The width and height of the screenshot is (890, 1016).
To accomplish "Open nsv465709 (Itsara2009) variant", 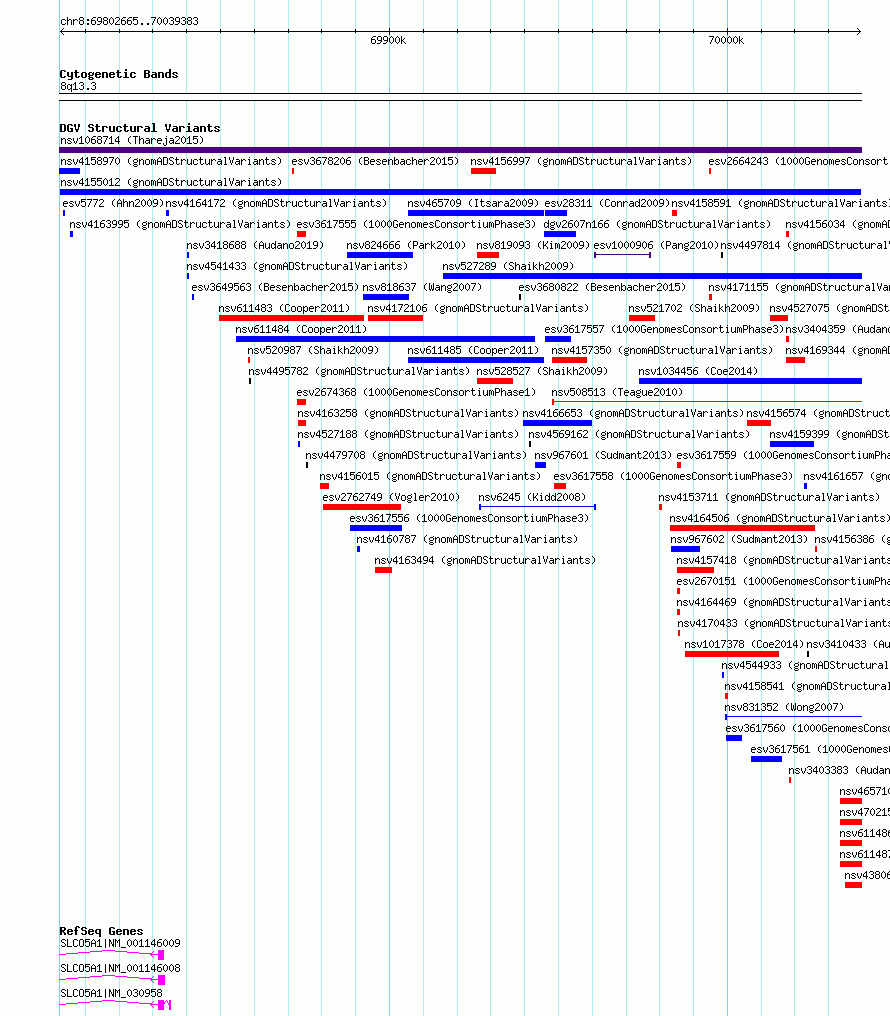I will click(473, 203).
